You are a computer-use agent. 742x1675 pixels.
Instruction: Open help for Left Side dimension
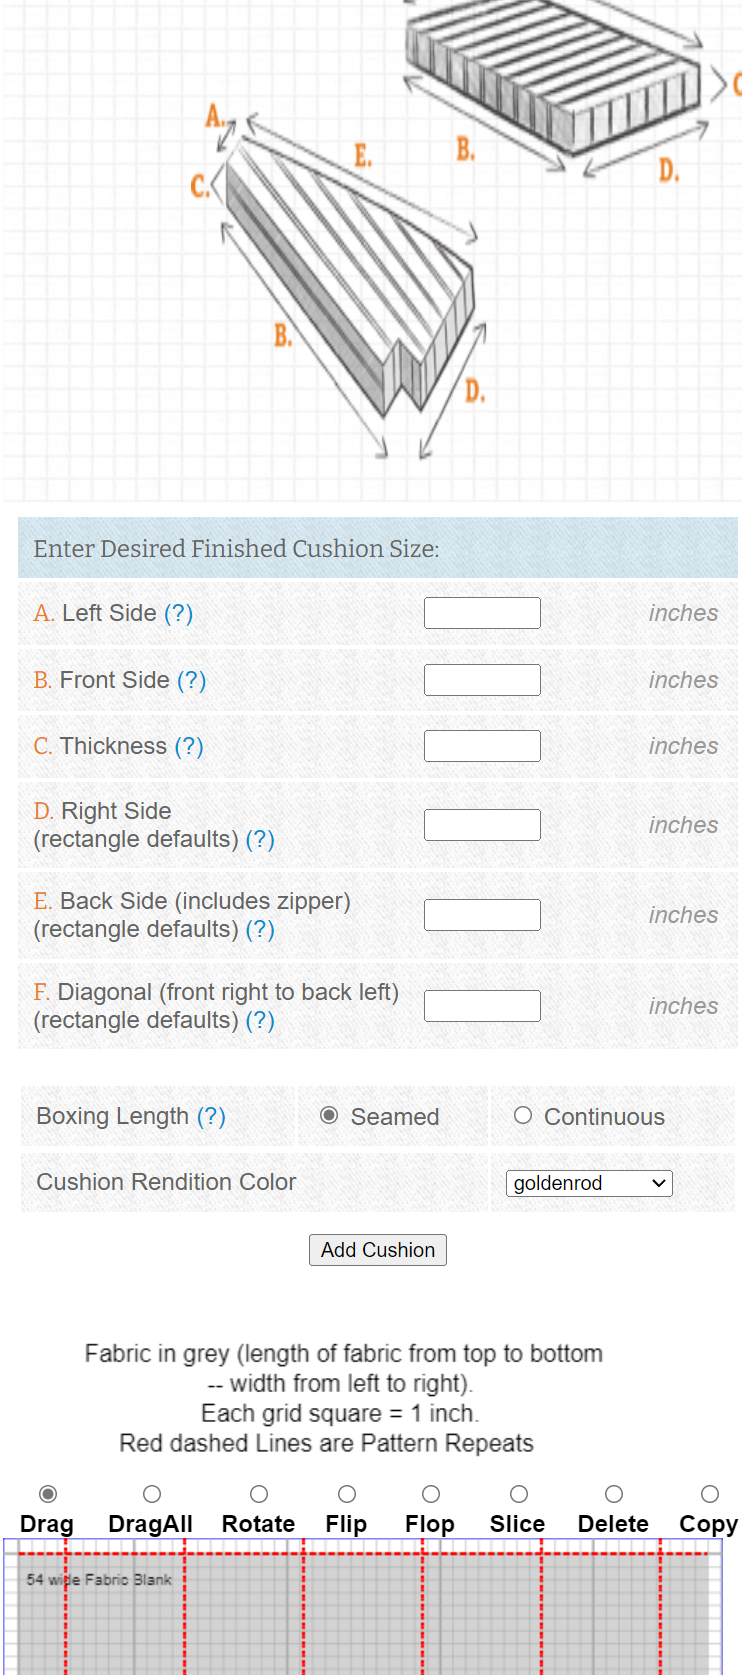[178, 613]
